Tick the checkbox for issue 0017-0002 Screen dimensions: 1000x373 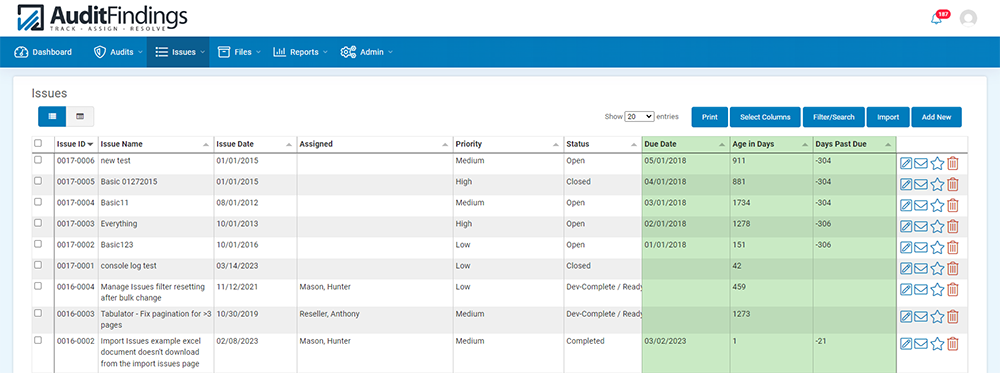point(38,244)
